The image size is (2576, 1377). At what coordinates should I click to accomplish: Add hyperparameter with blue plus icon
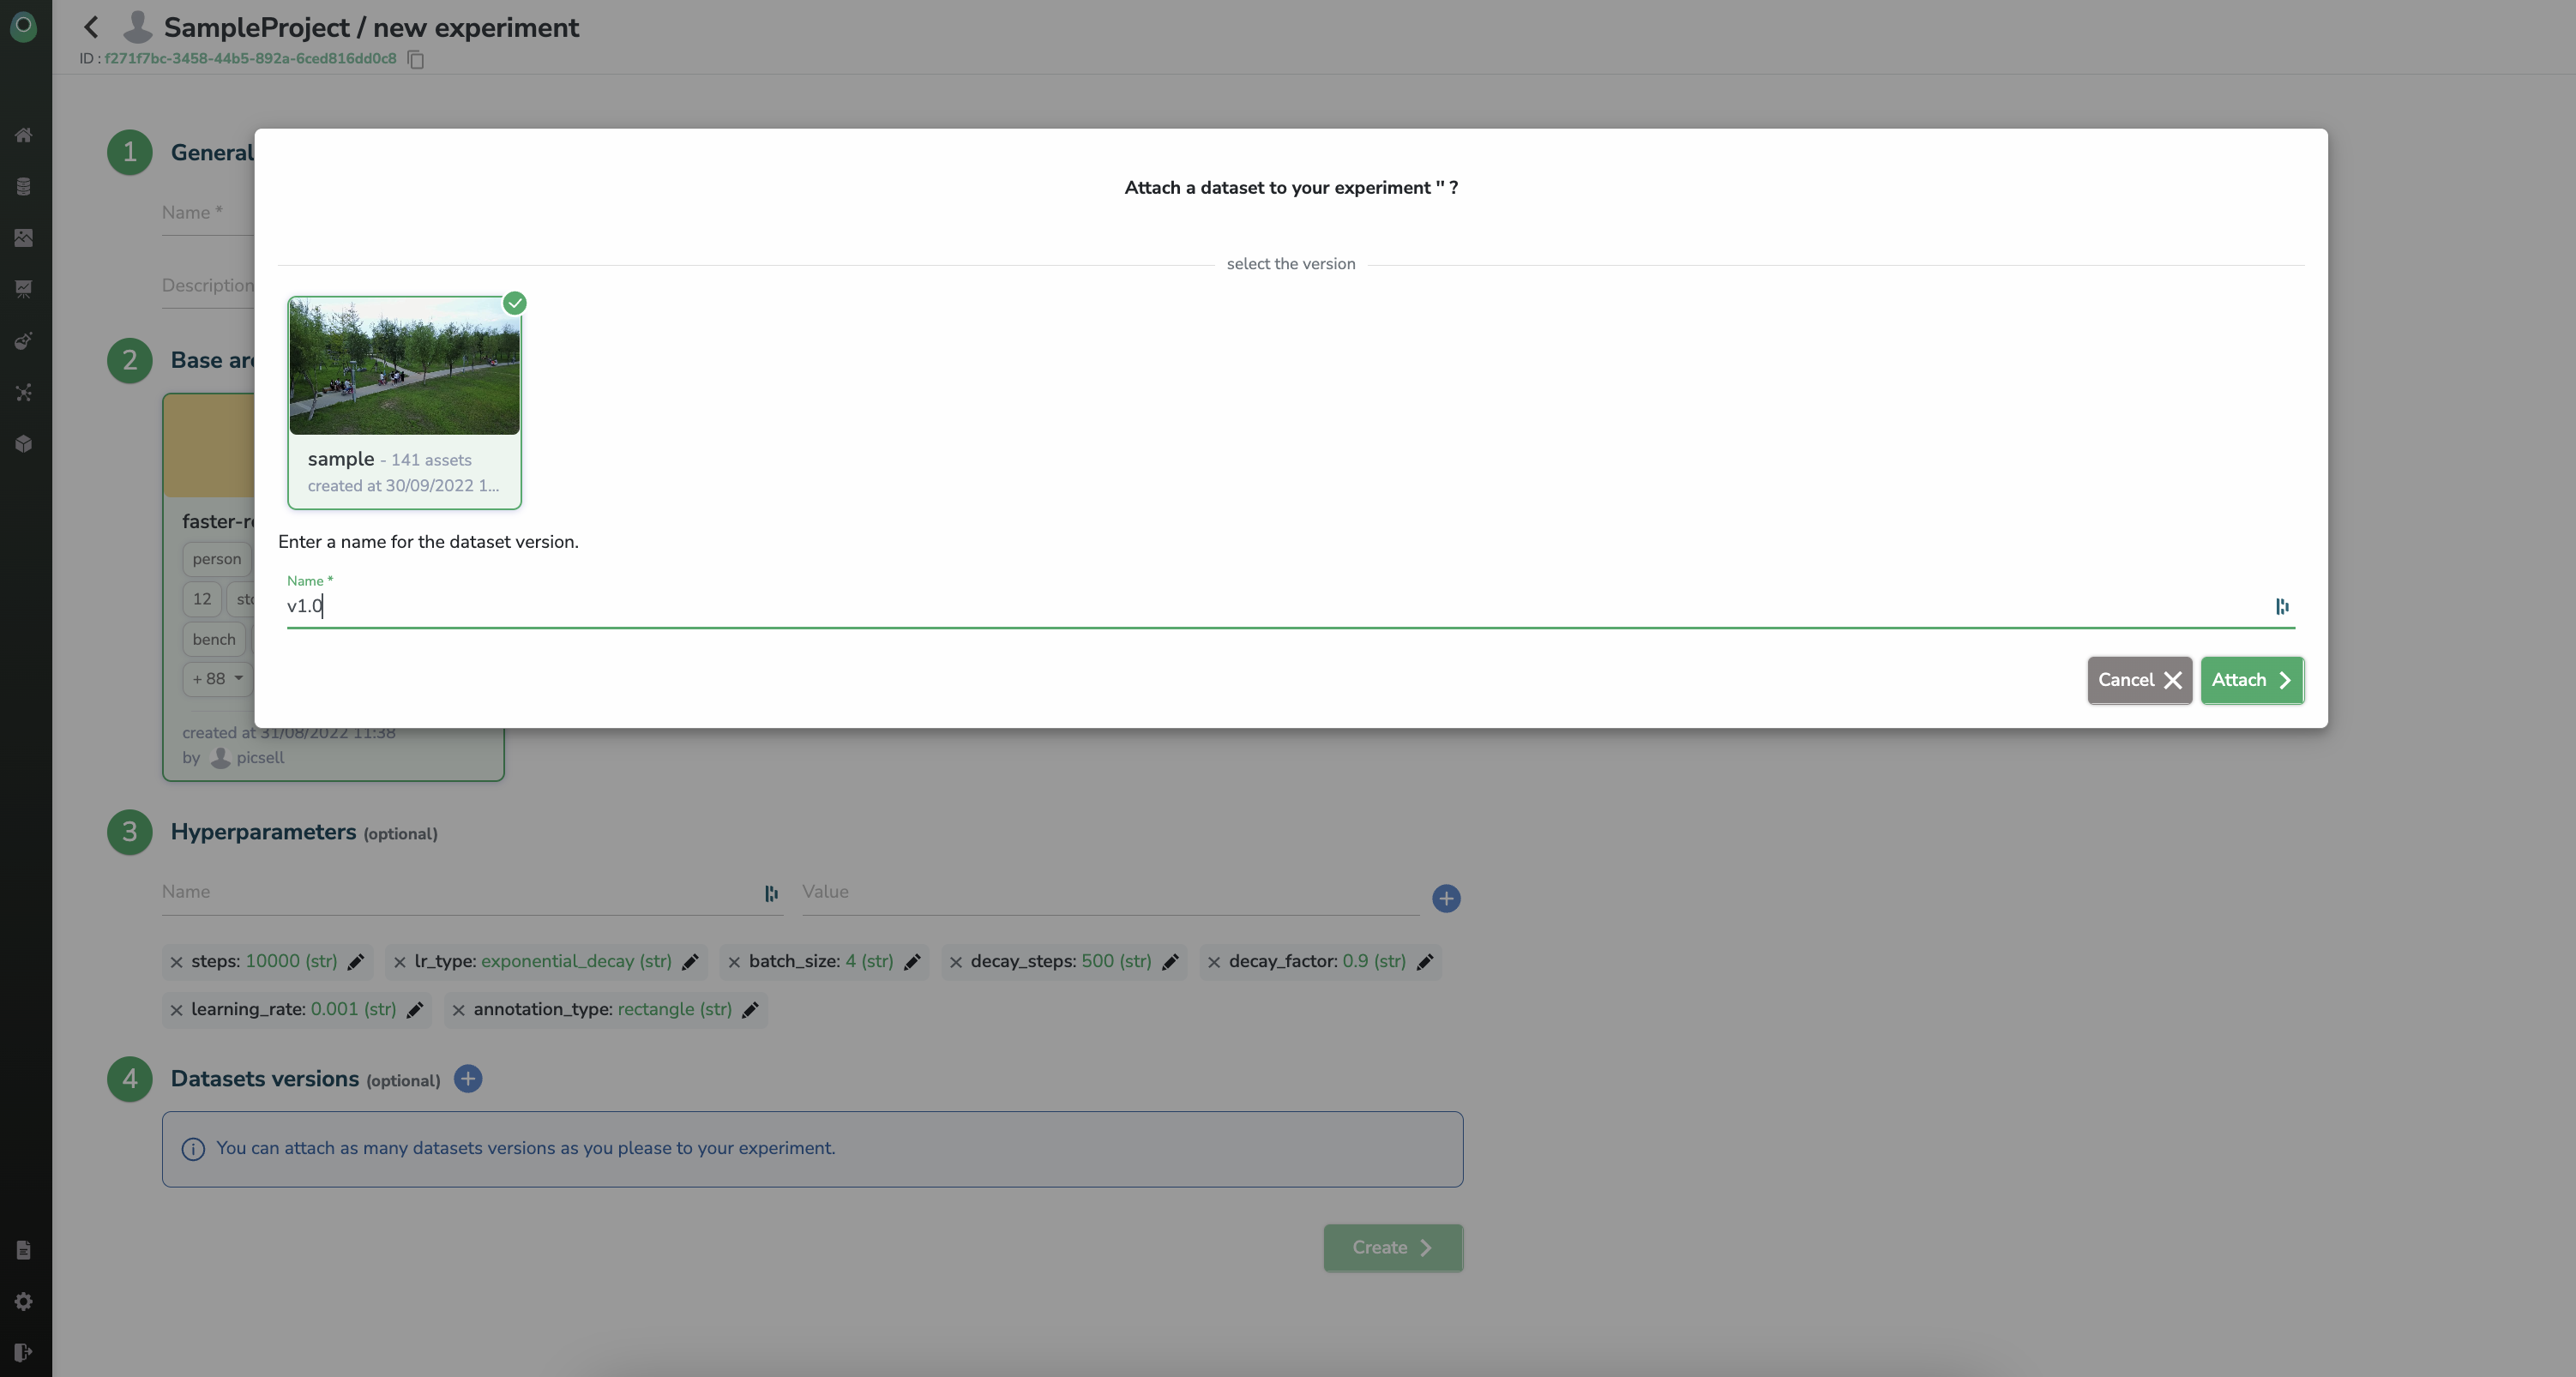(1445, 898)
